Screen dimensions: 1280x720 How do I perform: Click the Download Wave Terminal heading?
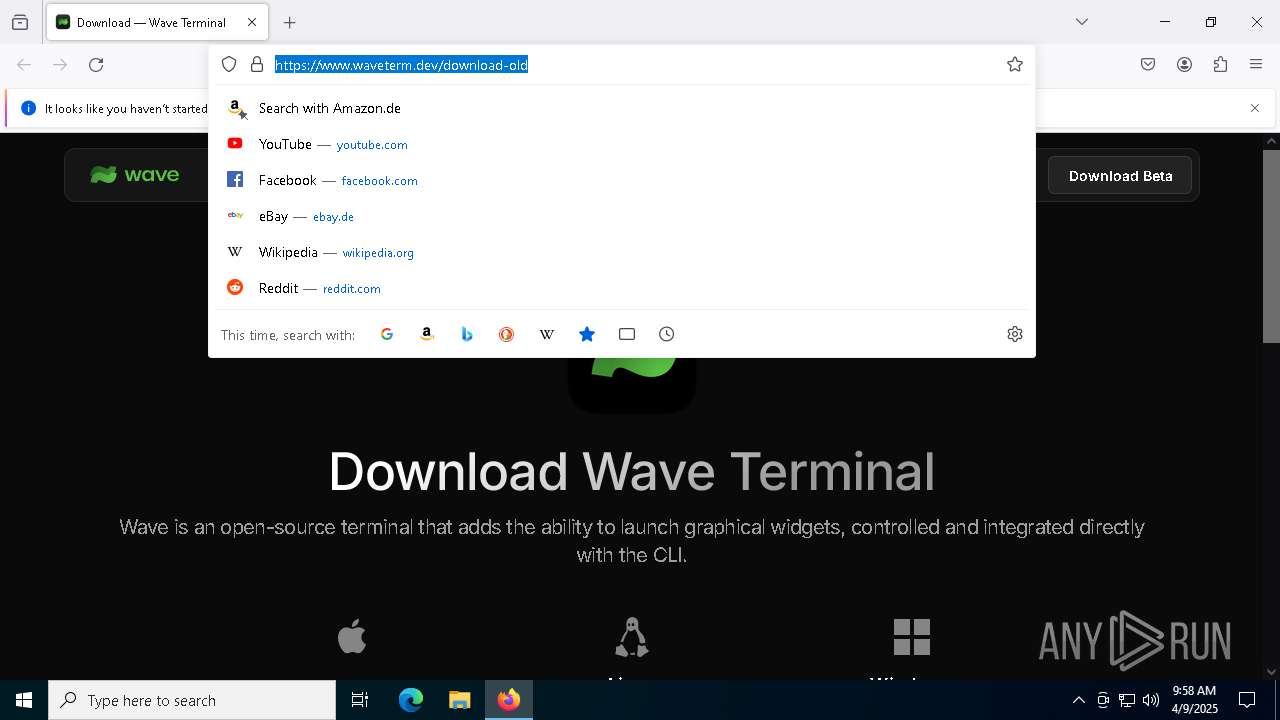click(x=632, y=471)
